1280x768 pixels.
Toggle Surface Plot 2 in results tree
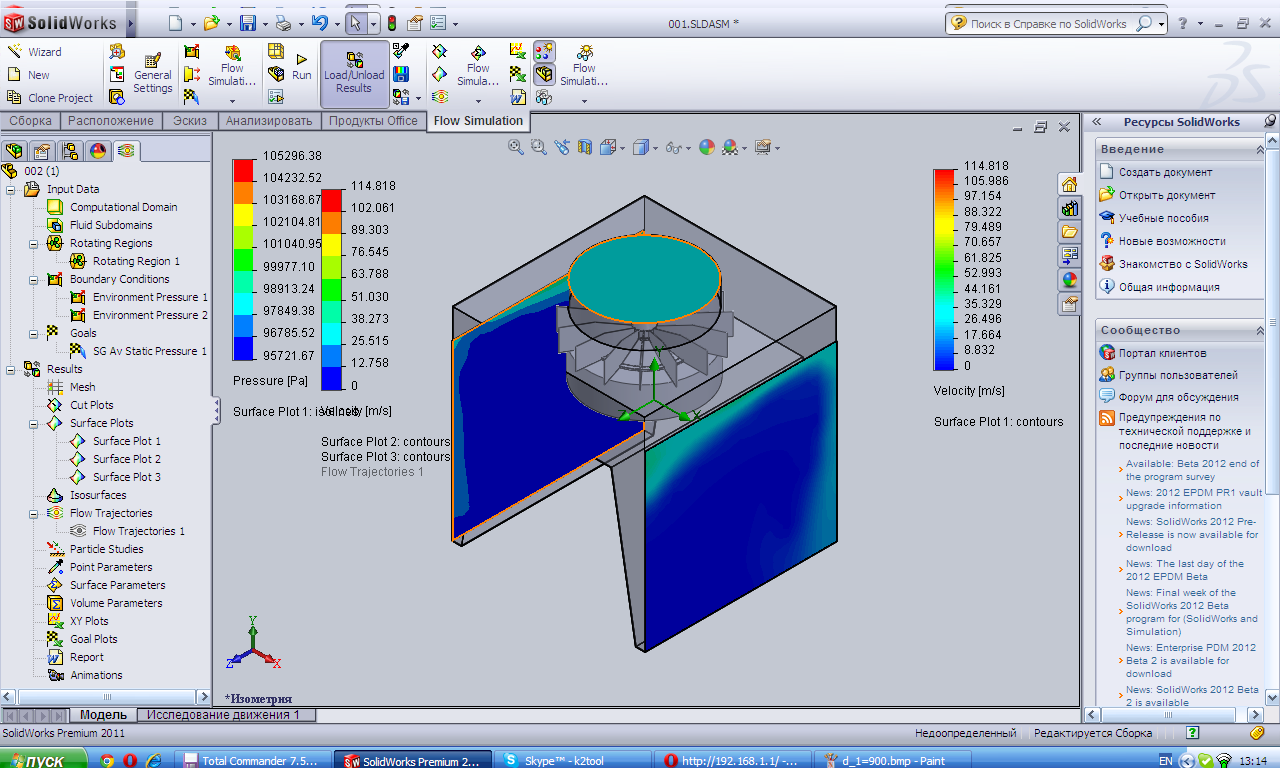coord(126,459)
